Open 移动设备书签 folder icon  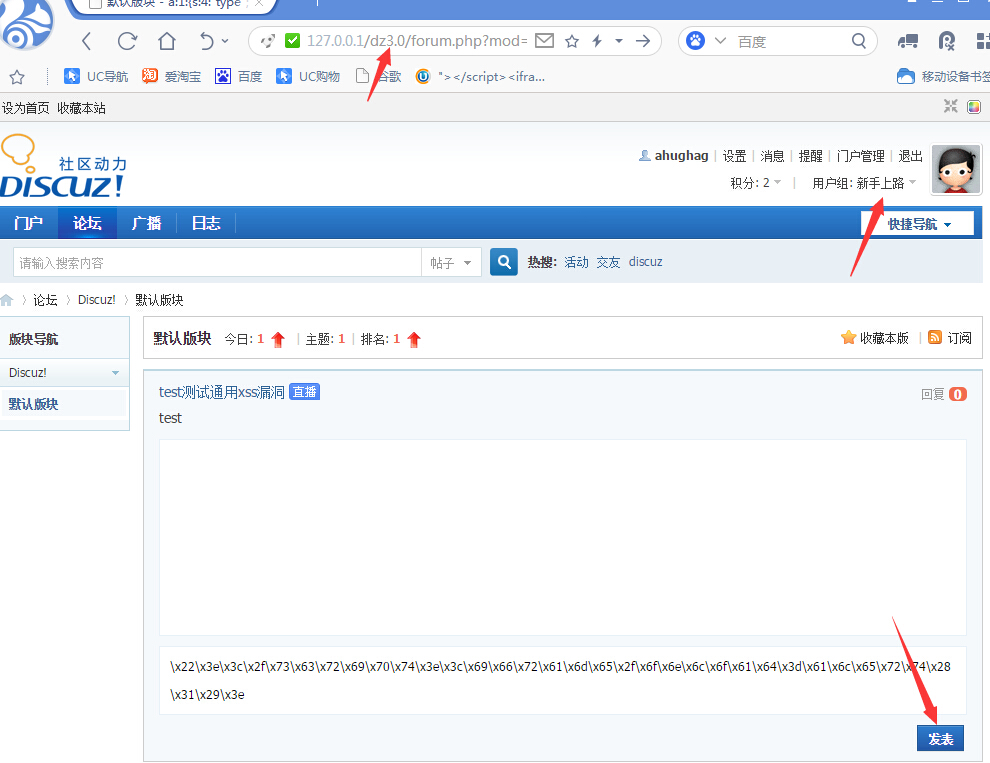(x=905, y=76)
